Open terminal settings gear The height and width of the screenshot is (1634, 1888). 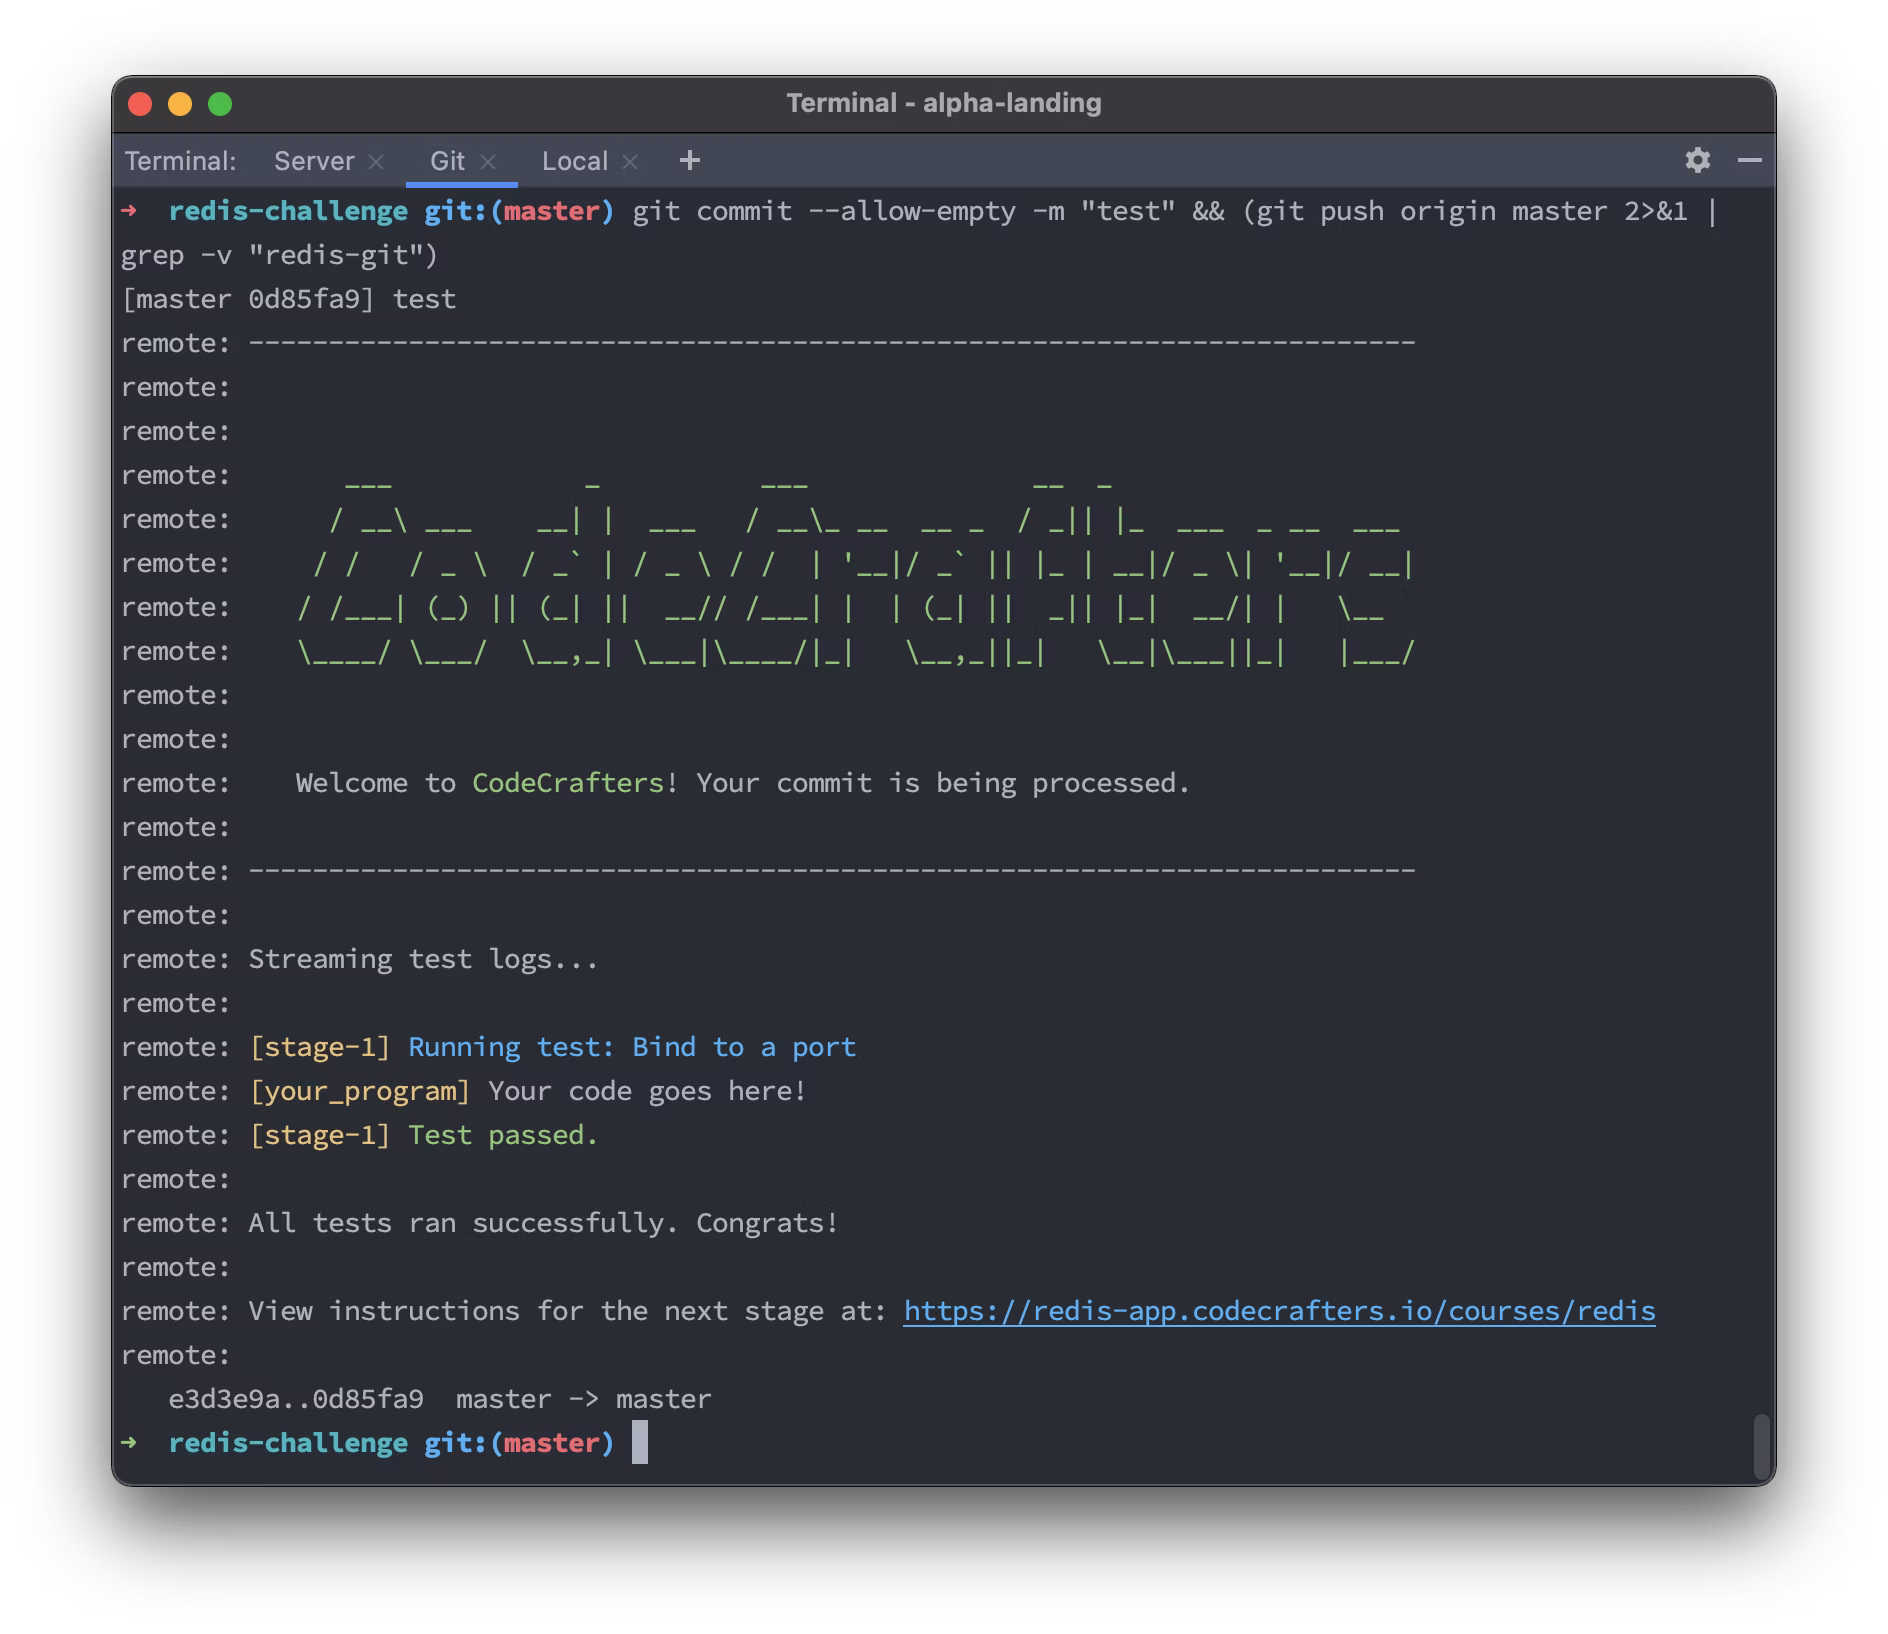point(1698,161)
